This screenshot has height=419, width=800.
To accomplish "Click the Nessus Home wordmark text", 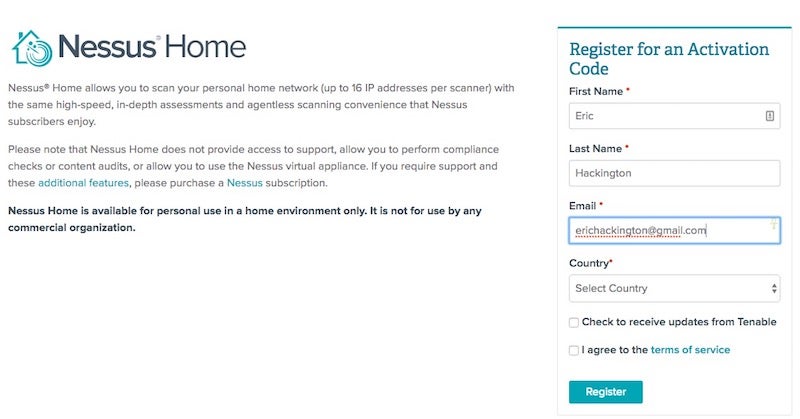I will (x=152, y=47).
